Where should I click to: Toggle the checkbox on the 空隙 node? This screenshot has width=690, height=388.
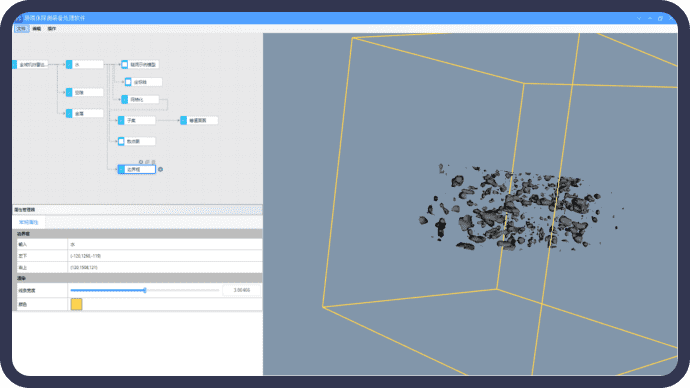(x=69, y=92)
